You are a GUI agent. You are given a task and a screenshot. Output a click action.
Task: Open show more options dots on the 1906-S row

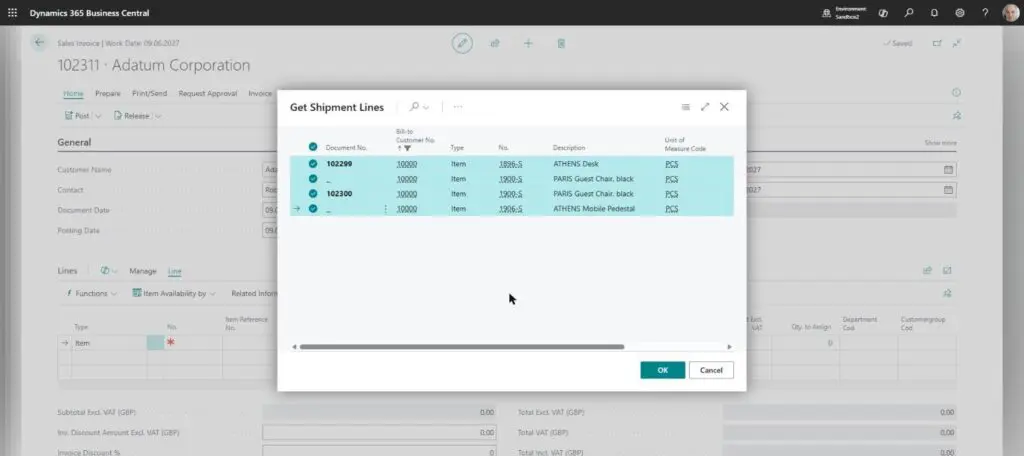tap(385, 209)
